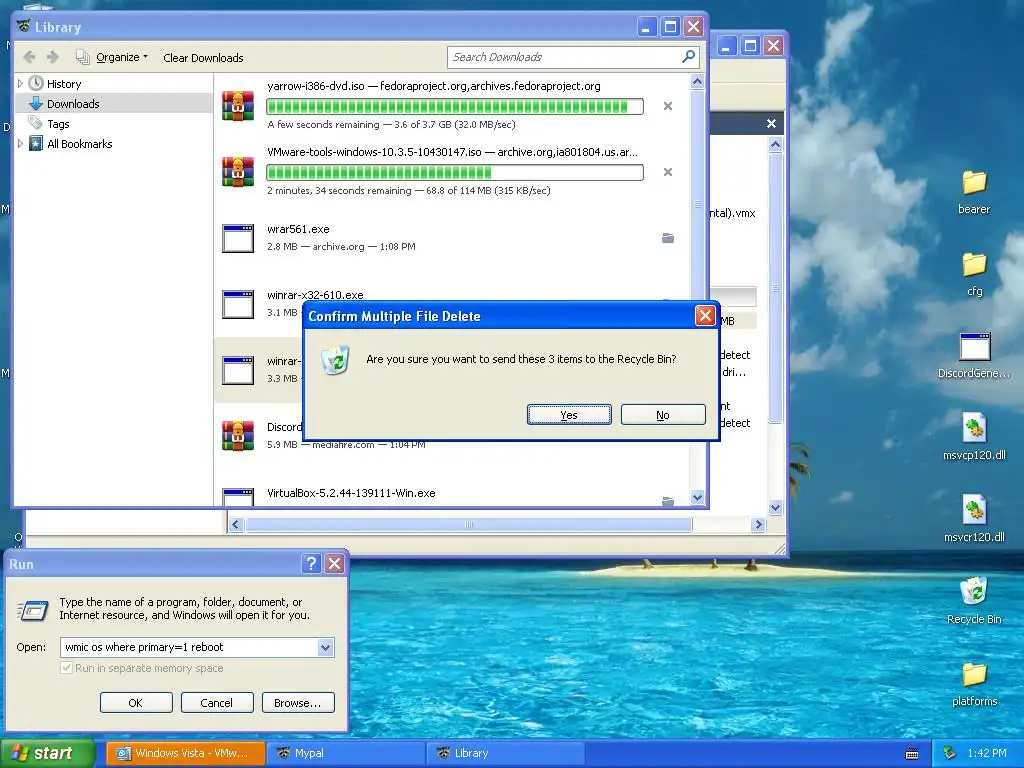Select History in the sidebar
Screen dimensions: 1024x768
click(x=63, y=84)
